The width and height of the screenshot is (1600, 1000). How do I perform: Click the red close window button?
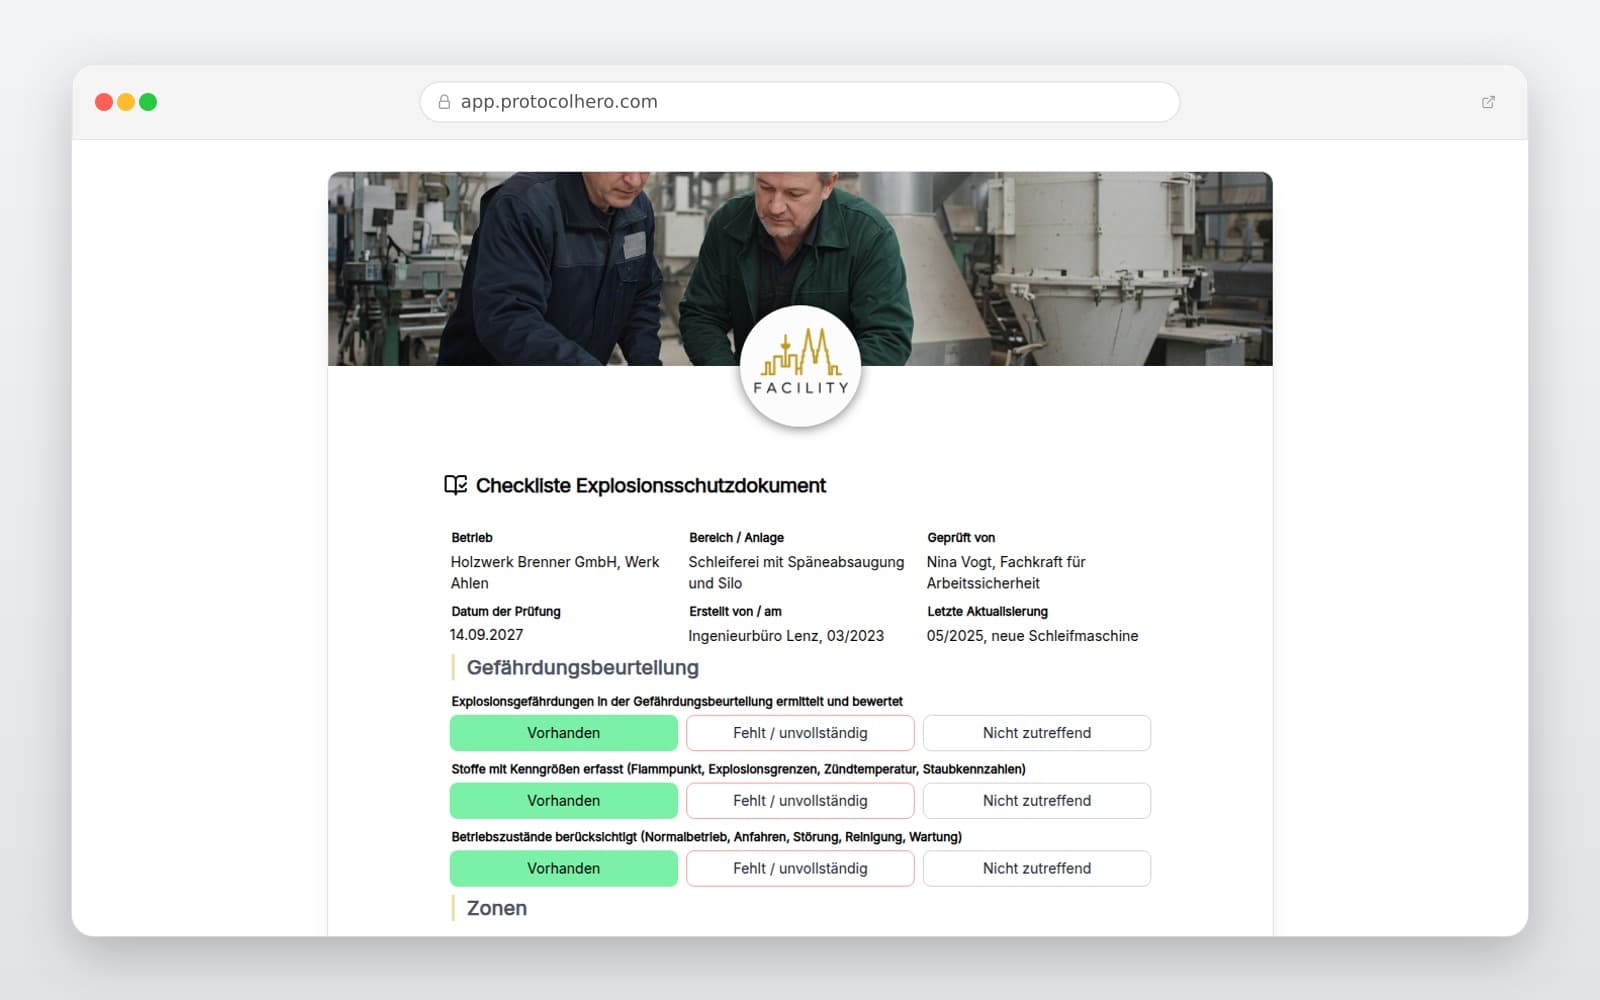[104, 102]
